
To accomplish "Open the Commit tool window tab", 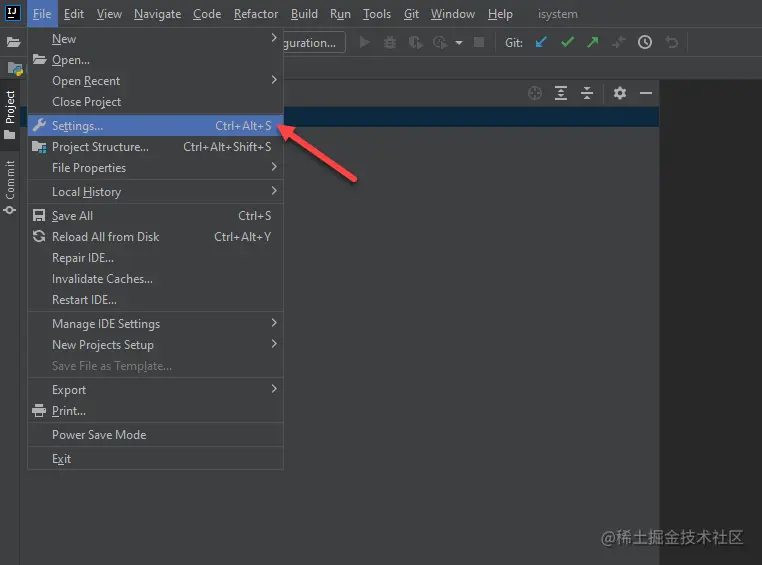I will coord(10,187).
